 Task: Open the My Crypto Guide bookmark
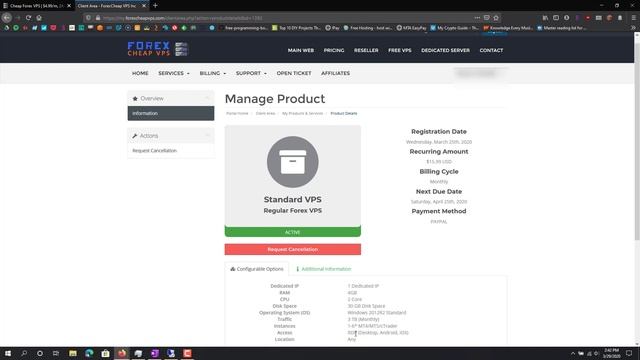pos(455,28)
